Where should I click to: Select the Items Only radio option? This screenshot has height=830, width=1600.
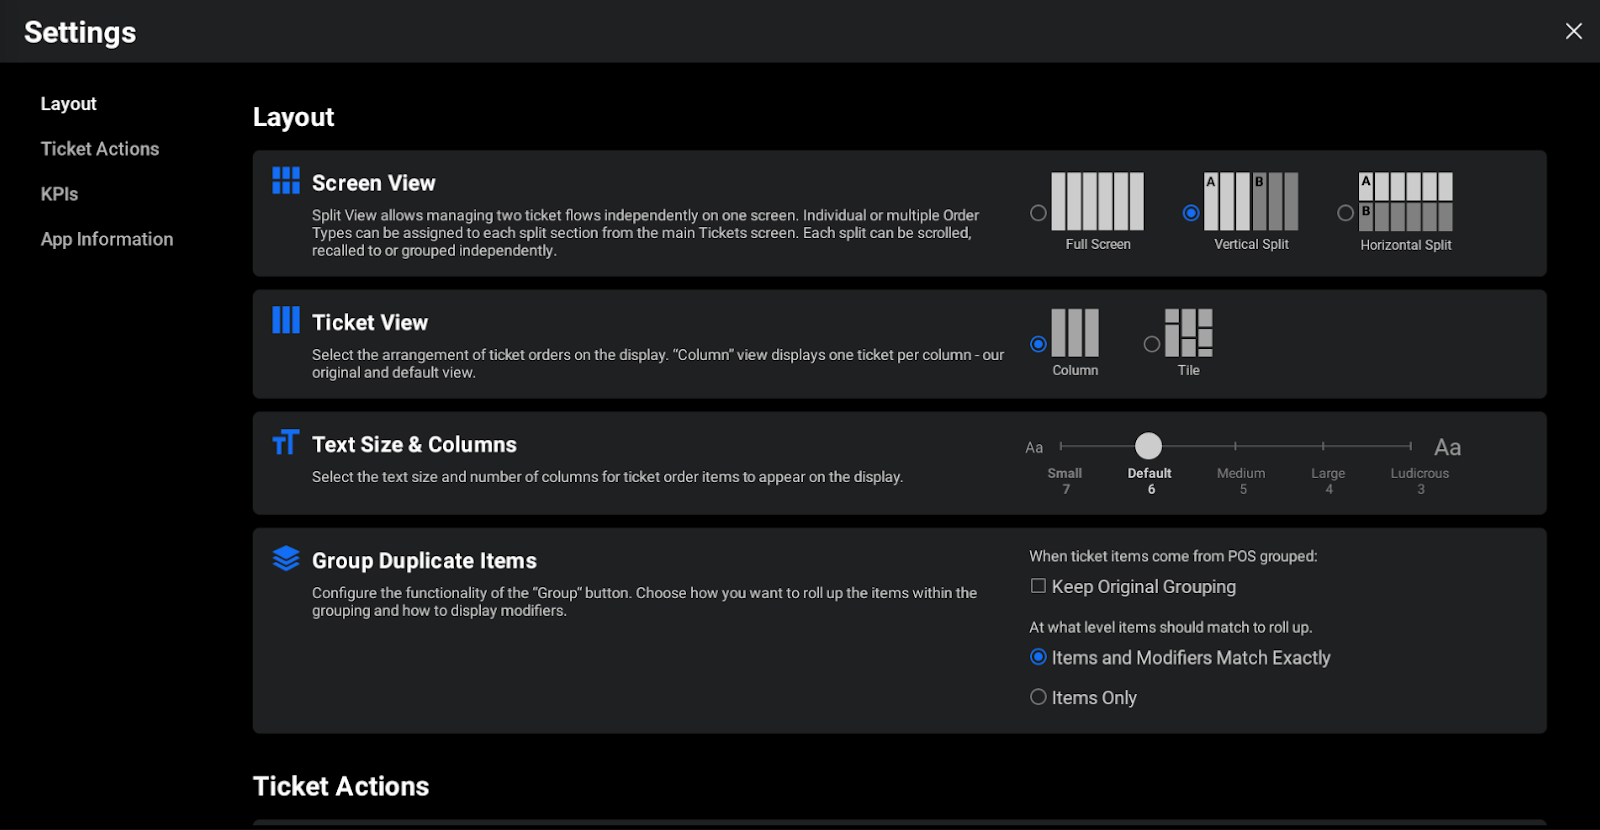coord(1039,697)
